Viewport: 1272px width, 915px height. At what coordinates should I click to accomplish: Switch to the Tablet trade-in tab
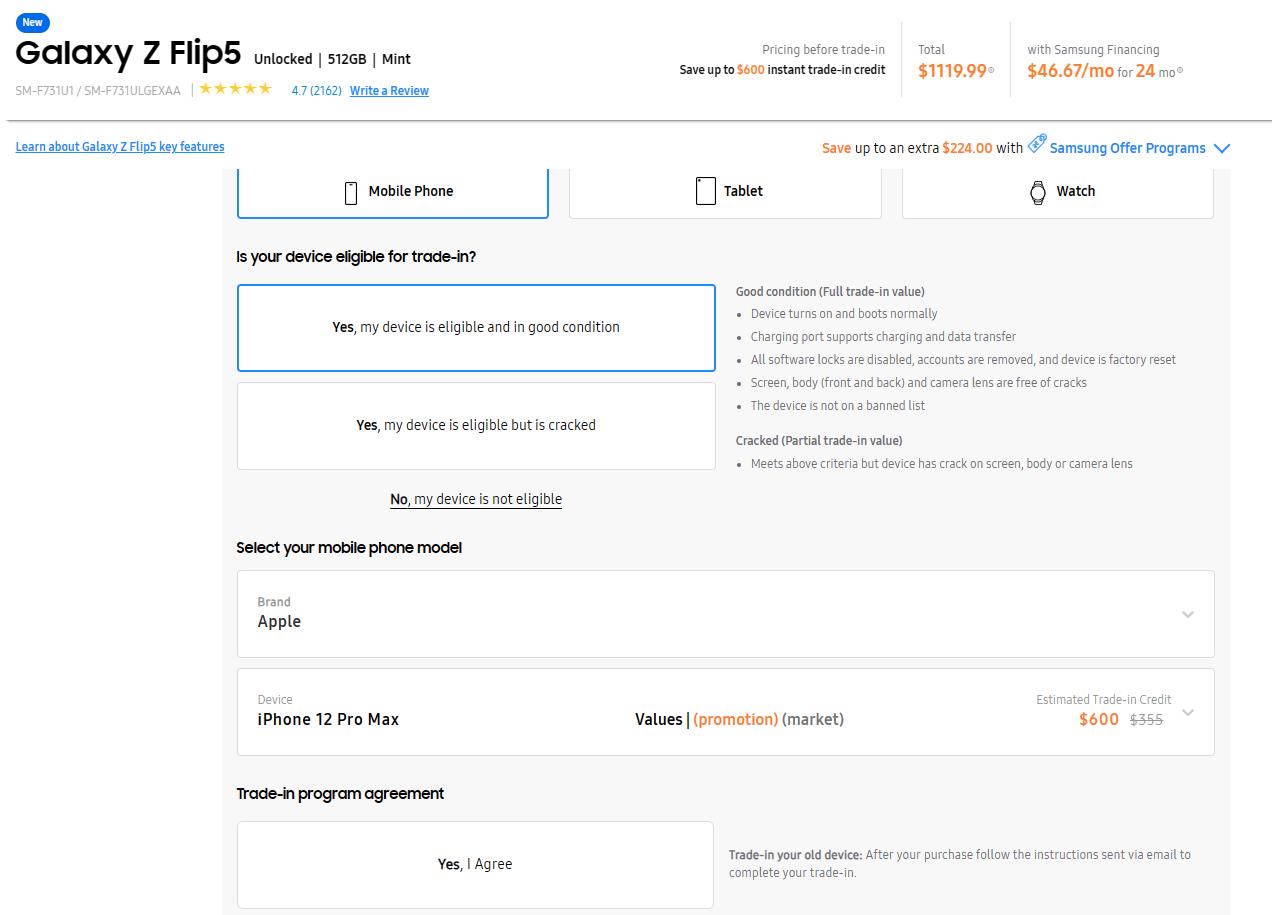tap(725, 192)
